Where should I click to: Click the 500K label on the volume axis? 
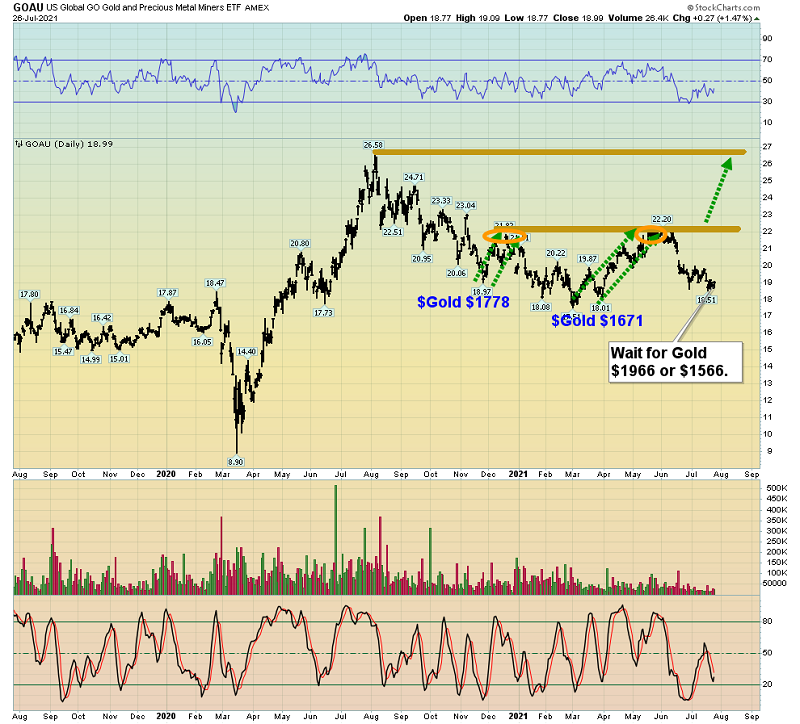point(777,488)
